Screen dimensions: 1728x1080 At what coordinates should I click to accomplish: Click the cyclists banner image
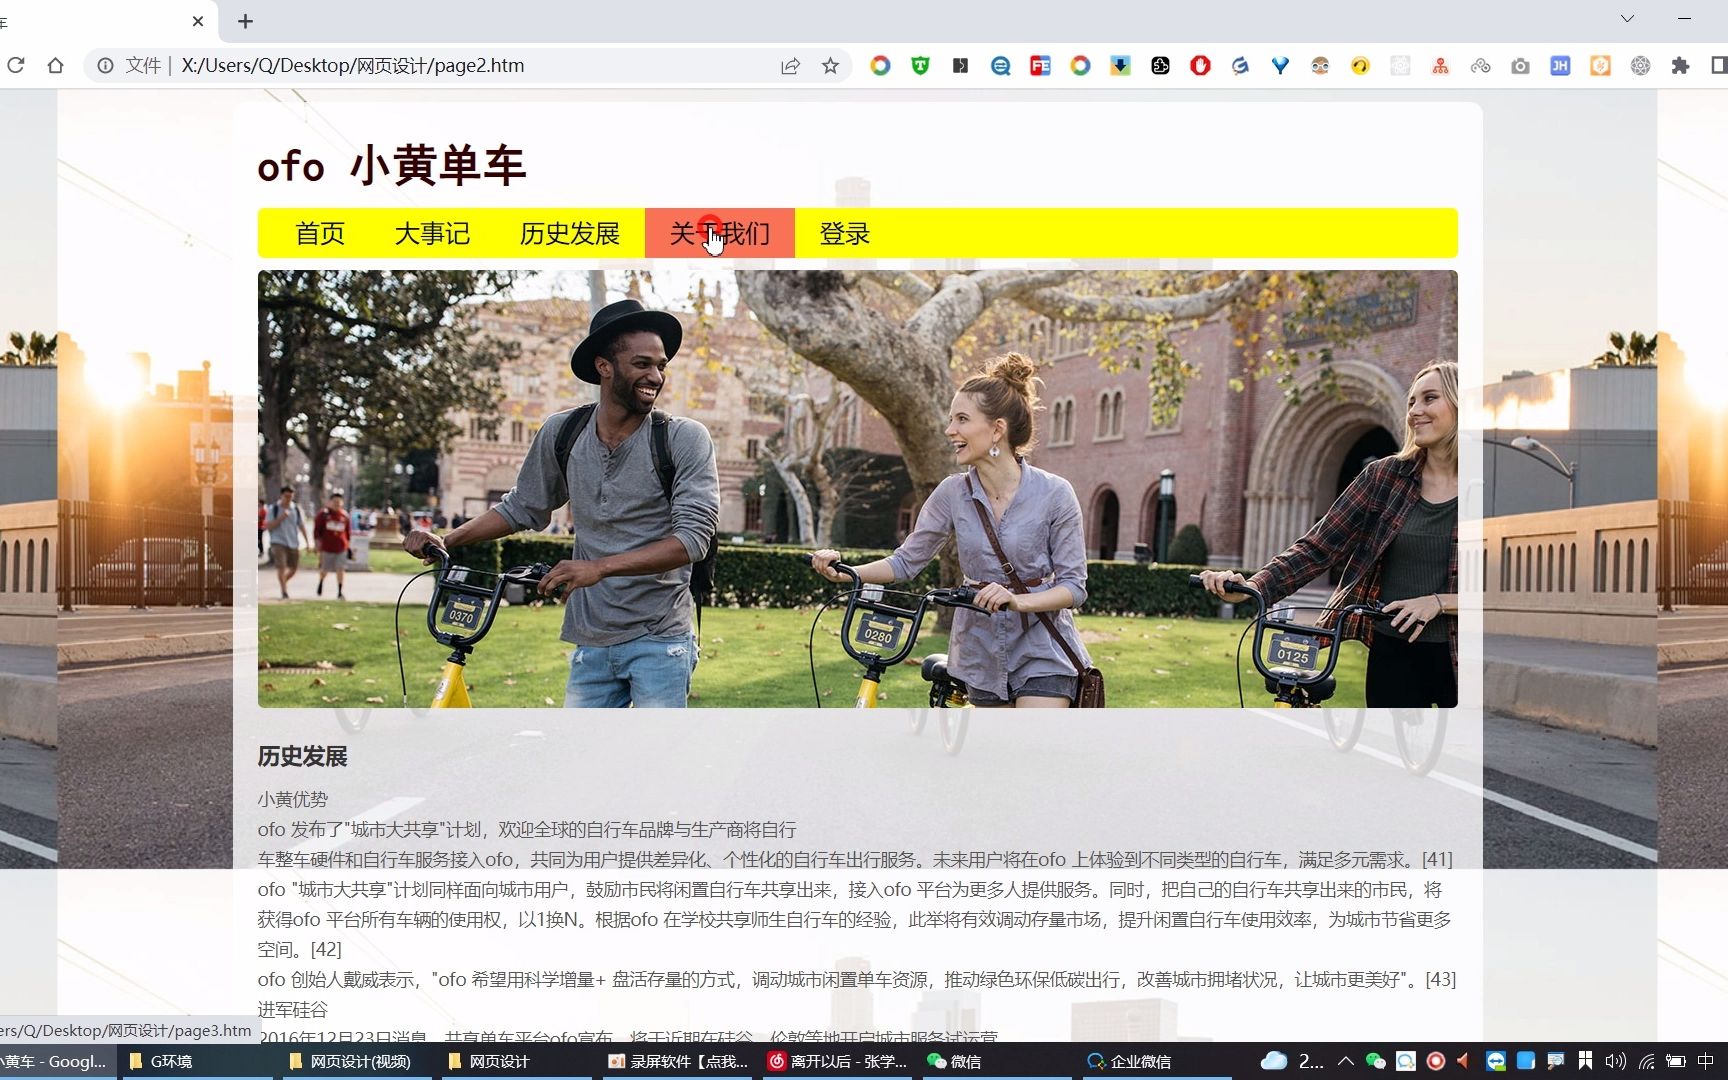point(858,489)
